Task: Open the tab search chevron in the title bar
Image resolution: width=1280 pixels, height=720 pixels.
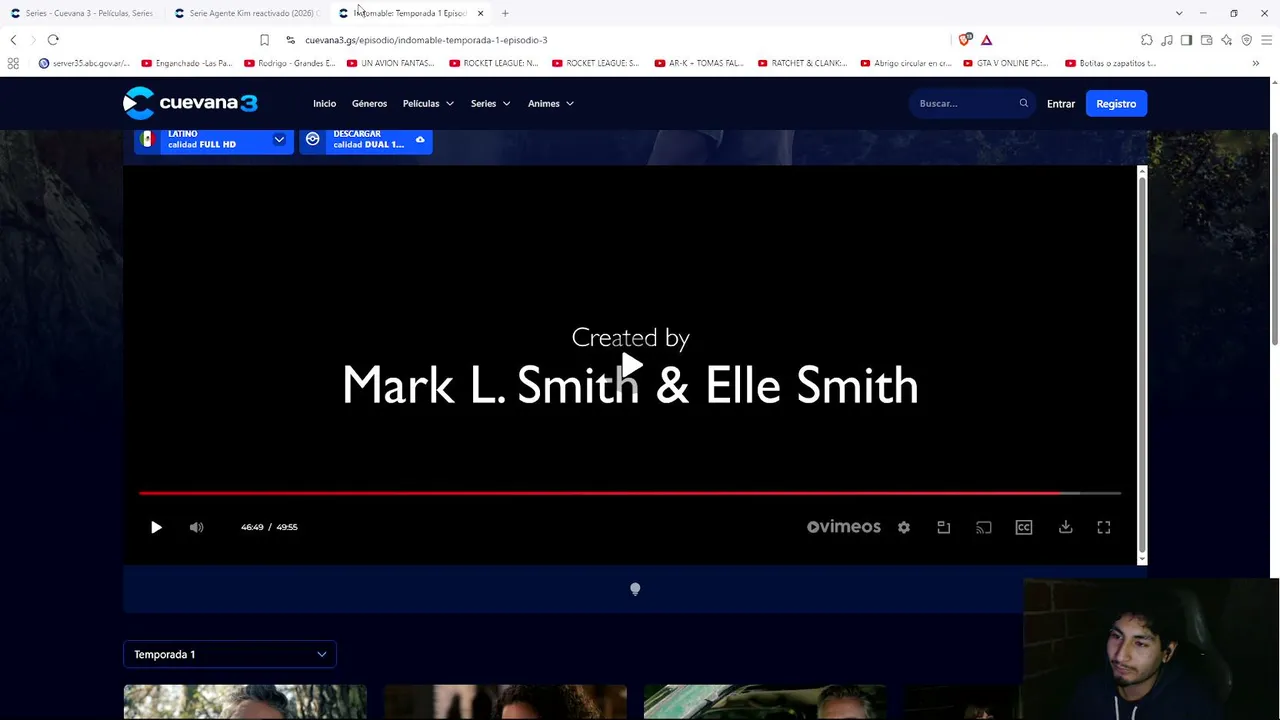Action: 1179,13
